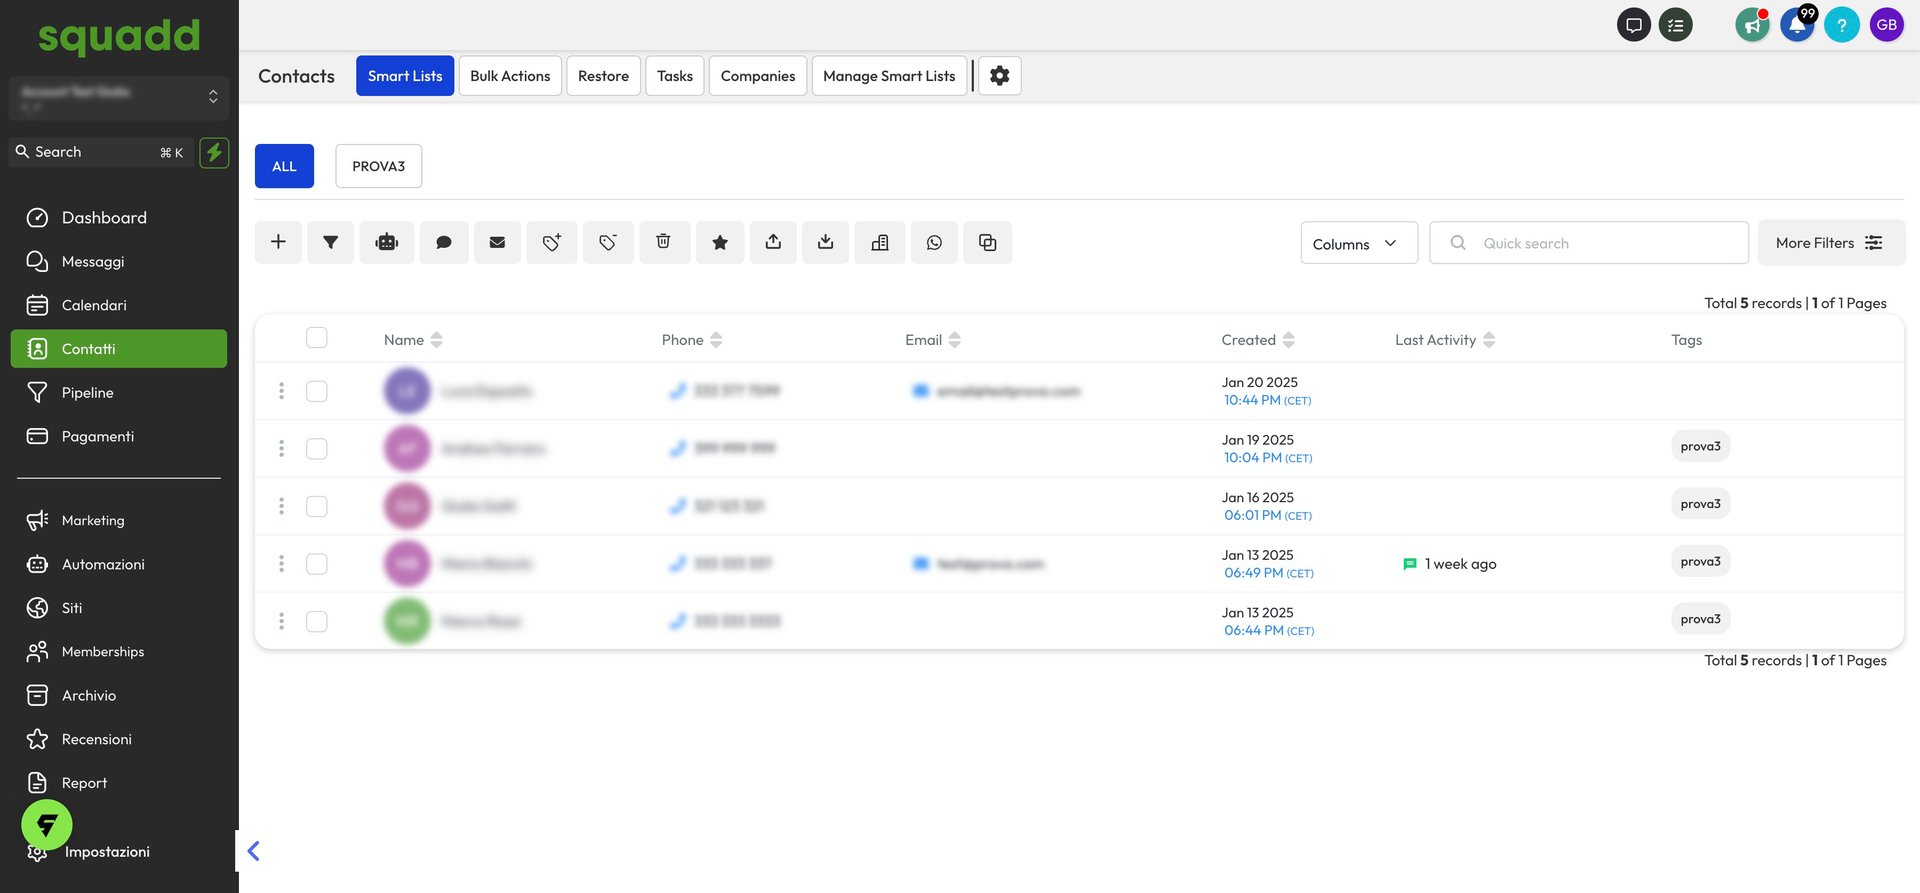Open the Columns dropdown
Image resolution: width=1920 pixels, height=893 pixels.
[x=1359, y=243]
